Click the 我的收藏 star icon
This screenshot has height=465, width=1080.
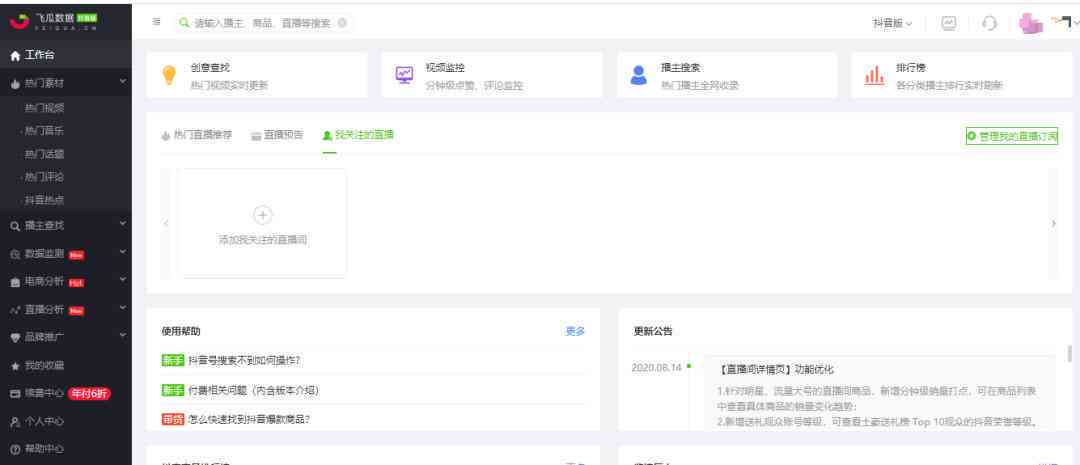point(15,366)
